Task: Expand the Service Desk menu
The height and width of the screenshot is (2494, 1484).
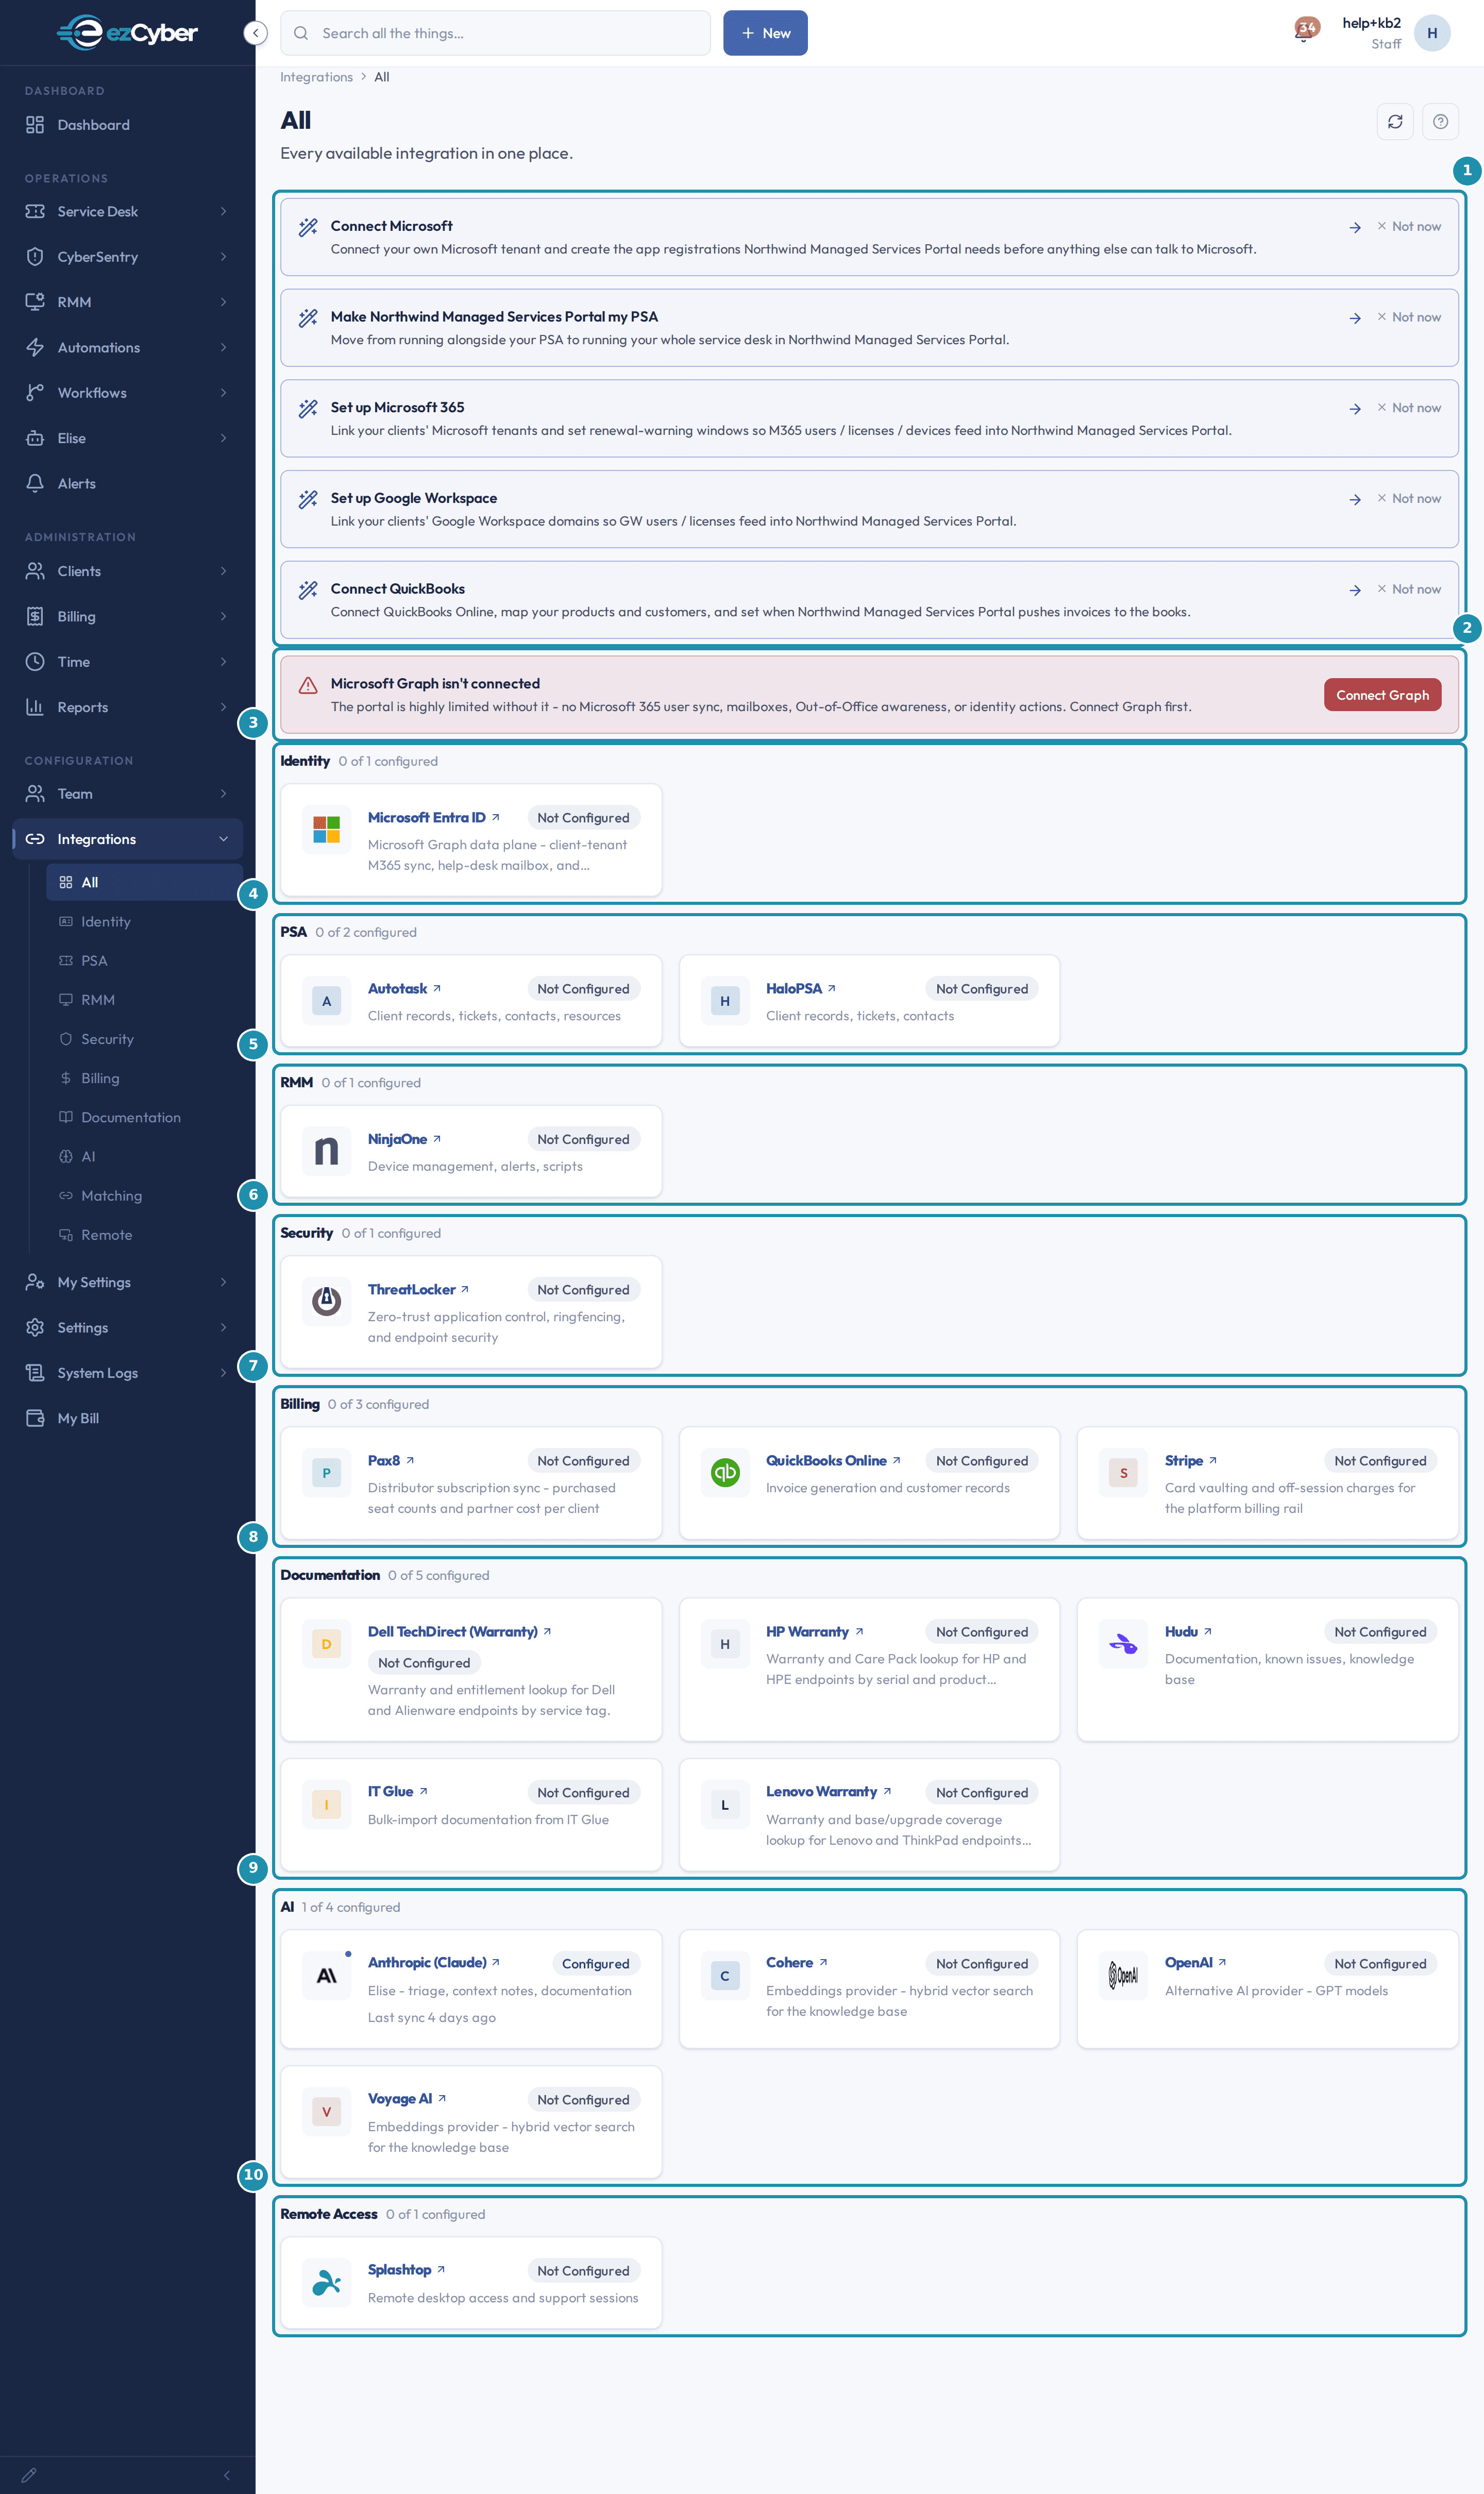Action: (128, 212)
